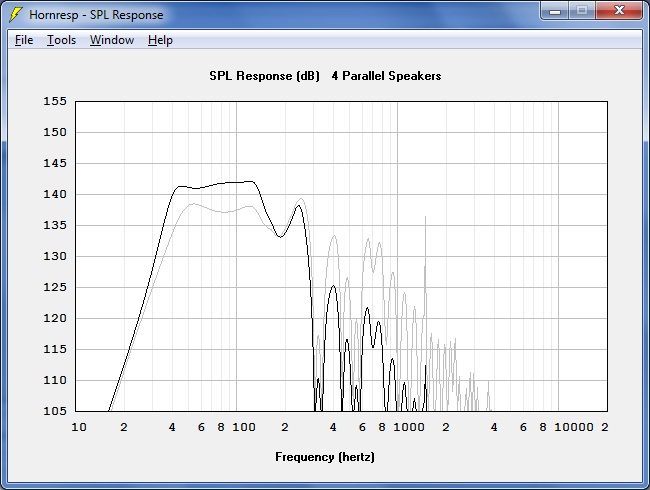Open the Window menu
650x490 pixels.
pyautogui.click(x=112, y=40)
